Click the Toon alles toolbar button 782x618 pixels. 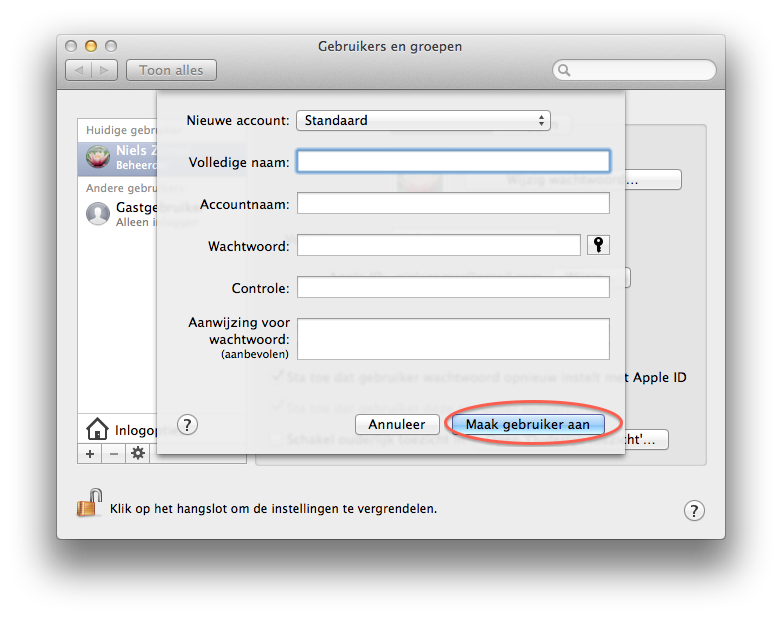click(x=171, y=70)
